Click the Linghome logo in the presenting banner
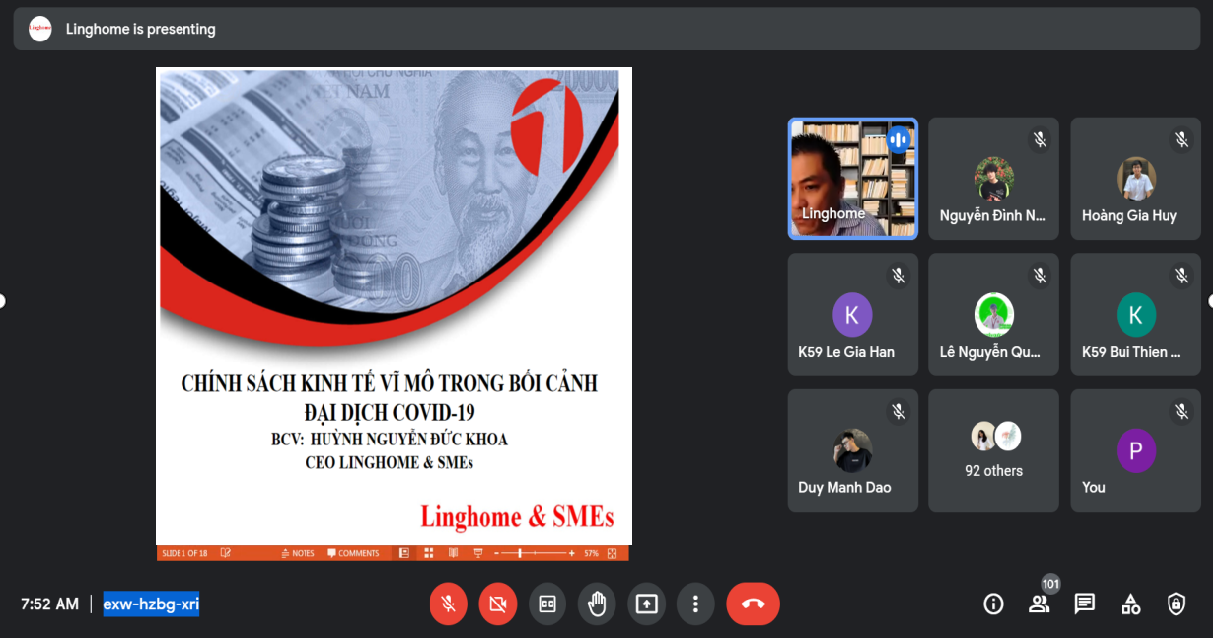 tap(40, 29)
